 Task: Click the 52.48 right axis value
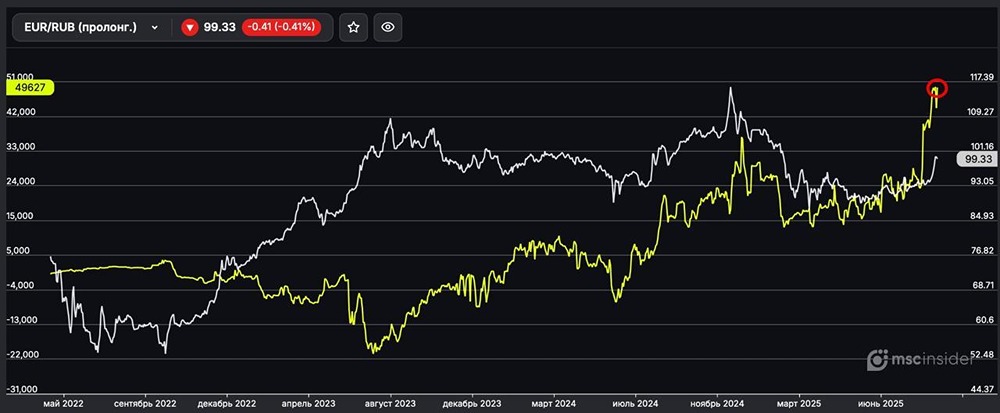983,354
